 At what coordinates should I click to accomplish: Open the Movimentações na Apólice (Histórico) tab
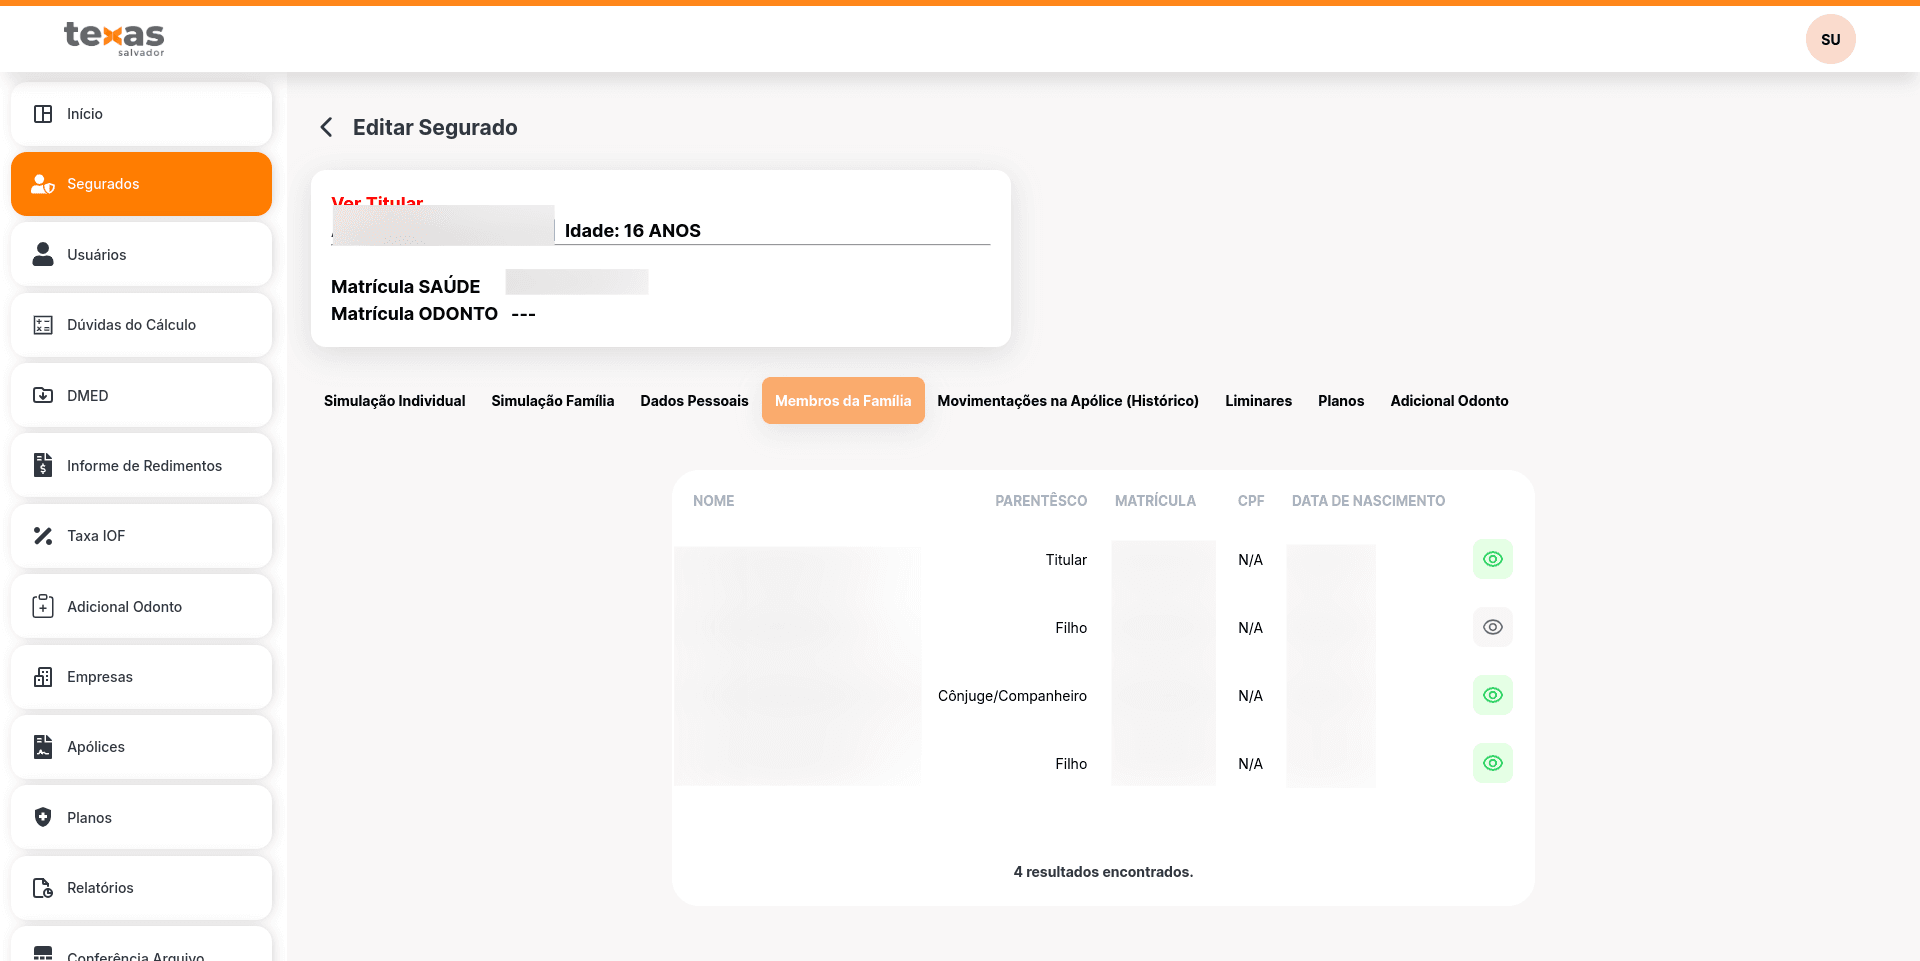(1067, 401)
